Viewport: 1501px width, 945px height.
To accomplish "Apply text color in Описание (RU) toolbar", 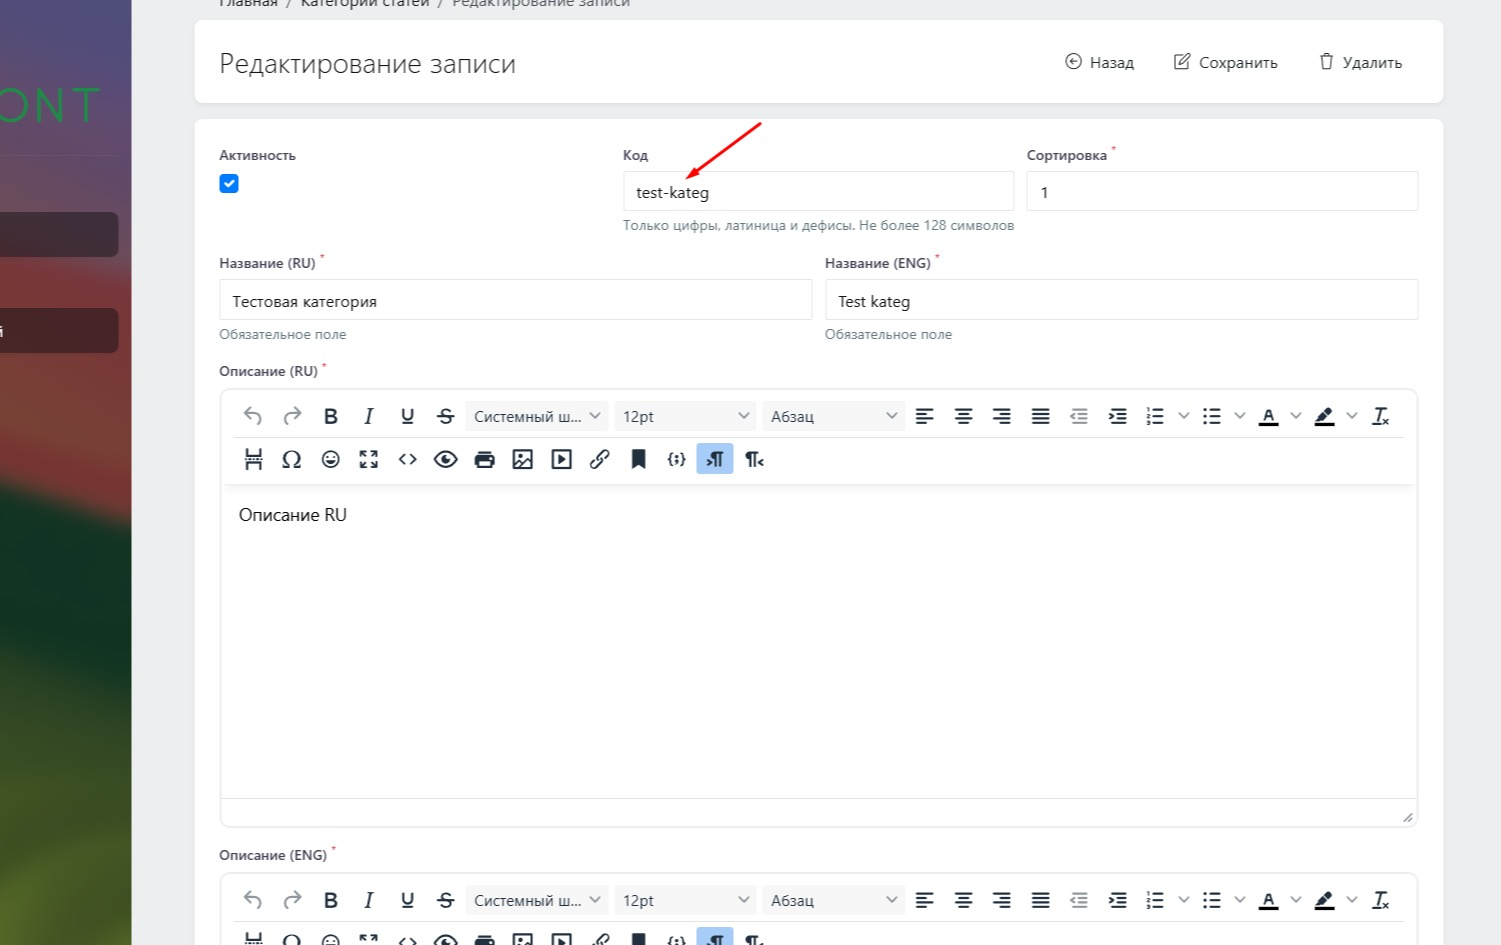I will 1268,417.
